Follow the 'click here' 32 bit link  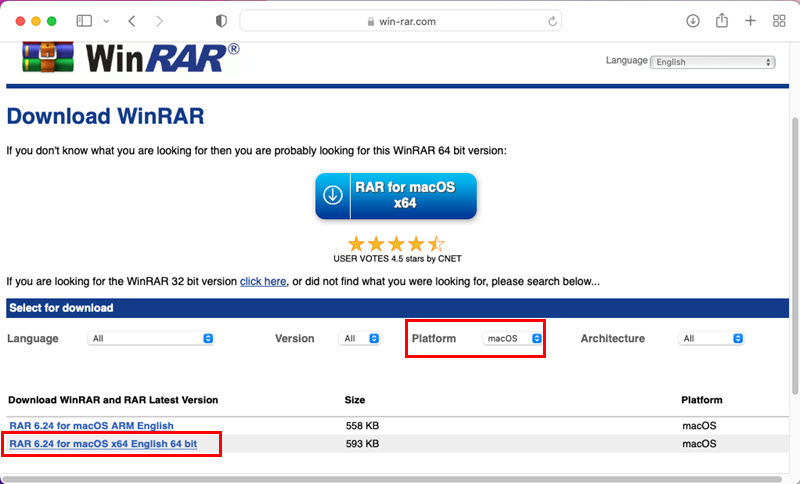tap(263, 282)
